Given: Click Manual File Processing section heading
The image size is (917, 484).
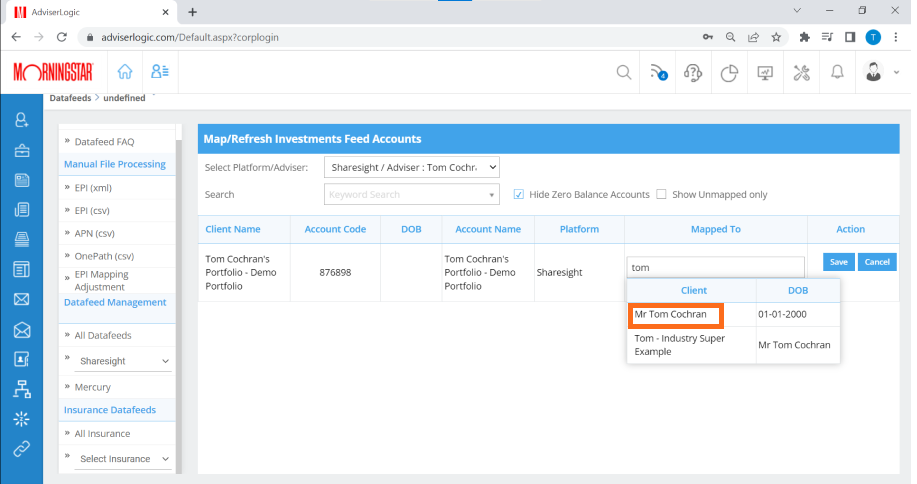Looking at the screenshot, I should click(115, 164).
